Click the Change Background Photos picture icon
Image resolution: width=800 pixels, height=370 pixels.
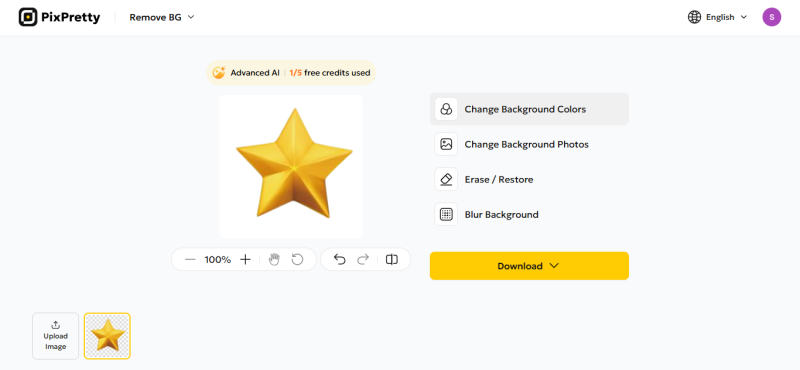(x=446, y=144)
